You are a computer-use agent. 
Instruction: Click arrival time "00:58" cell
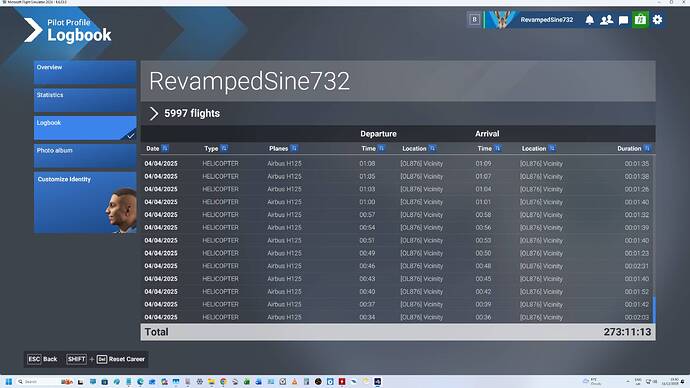483,215
